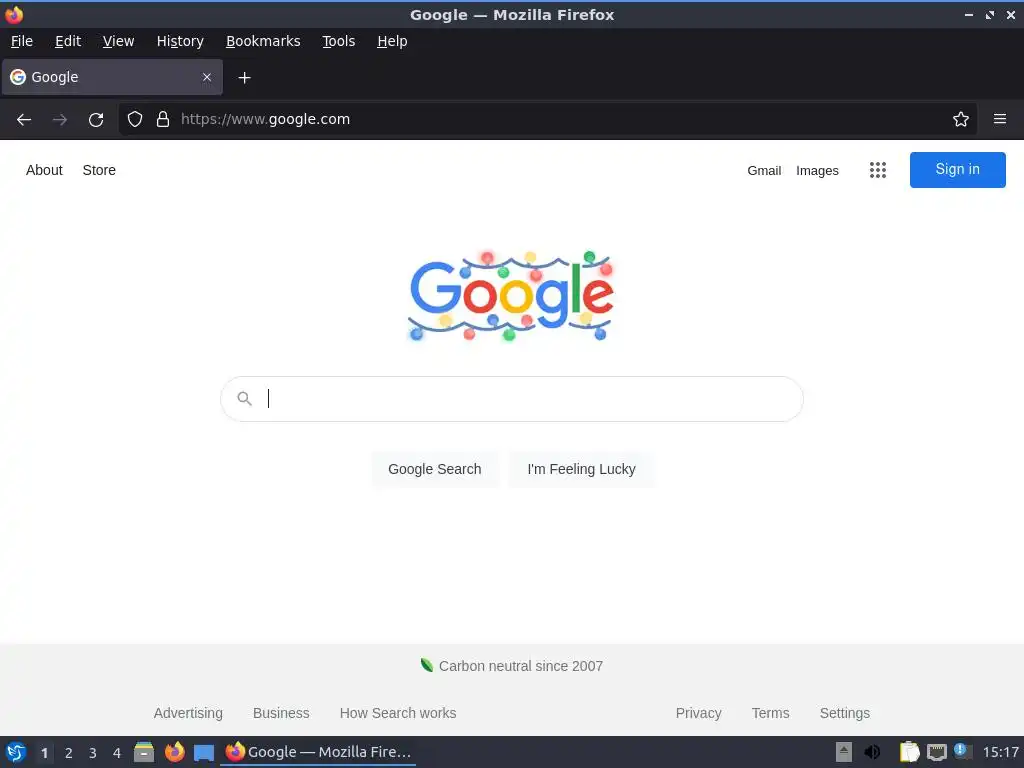Screen dimensions: 1024x768
Task: Open the Firefox hamburger application menu
Action: [1000, 119]
